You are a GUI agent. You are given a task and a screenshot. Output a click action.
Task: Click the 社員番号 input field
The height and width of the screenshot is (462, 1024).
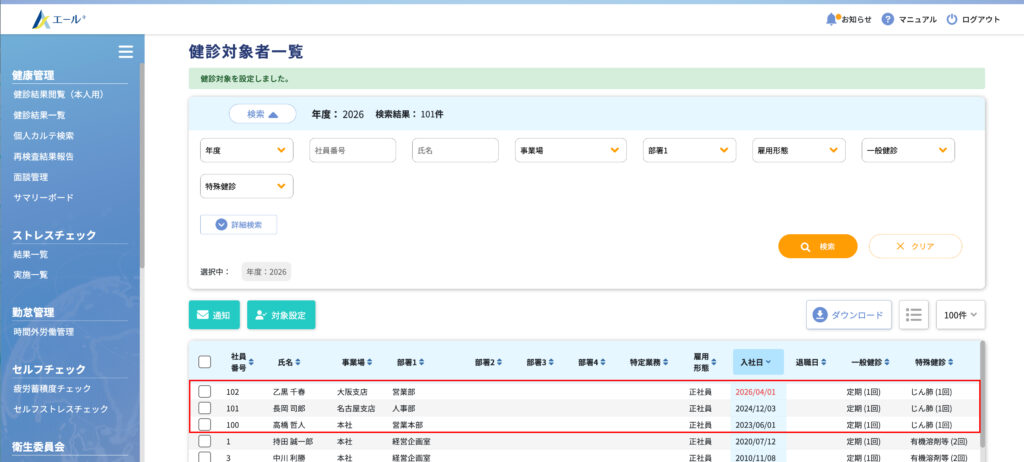coord(352,150)
